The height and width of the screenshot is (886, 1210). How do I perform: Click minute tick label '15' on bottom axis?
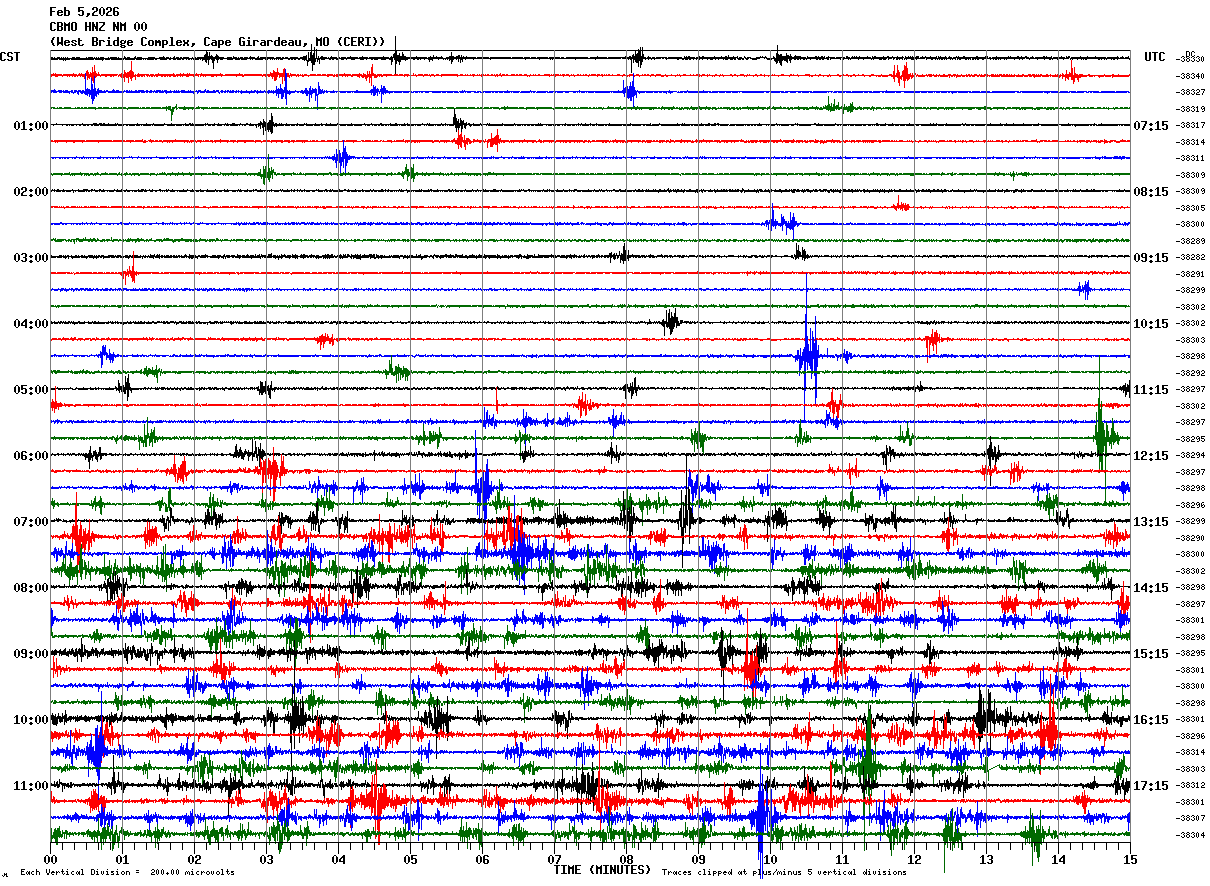[x=1129, y=859]
